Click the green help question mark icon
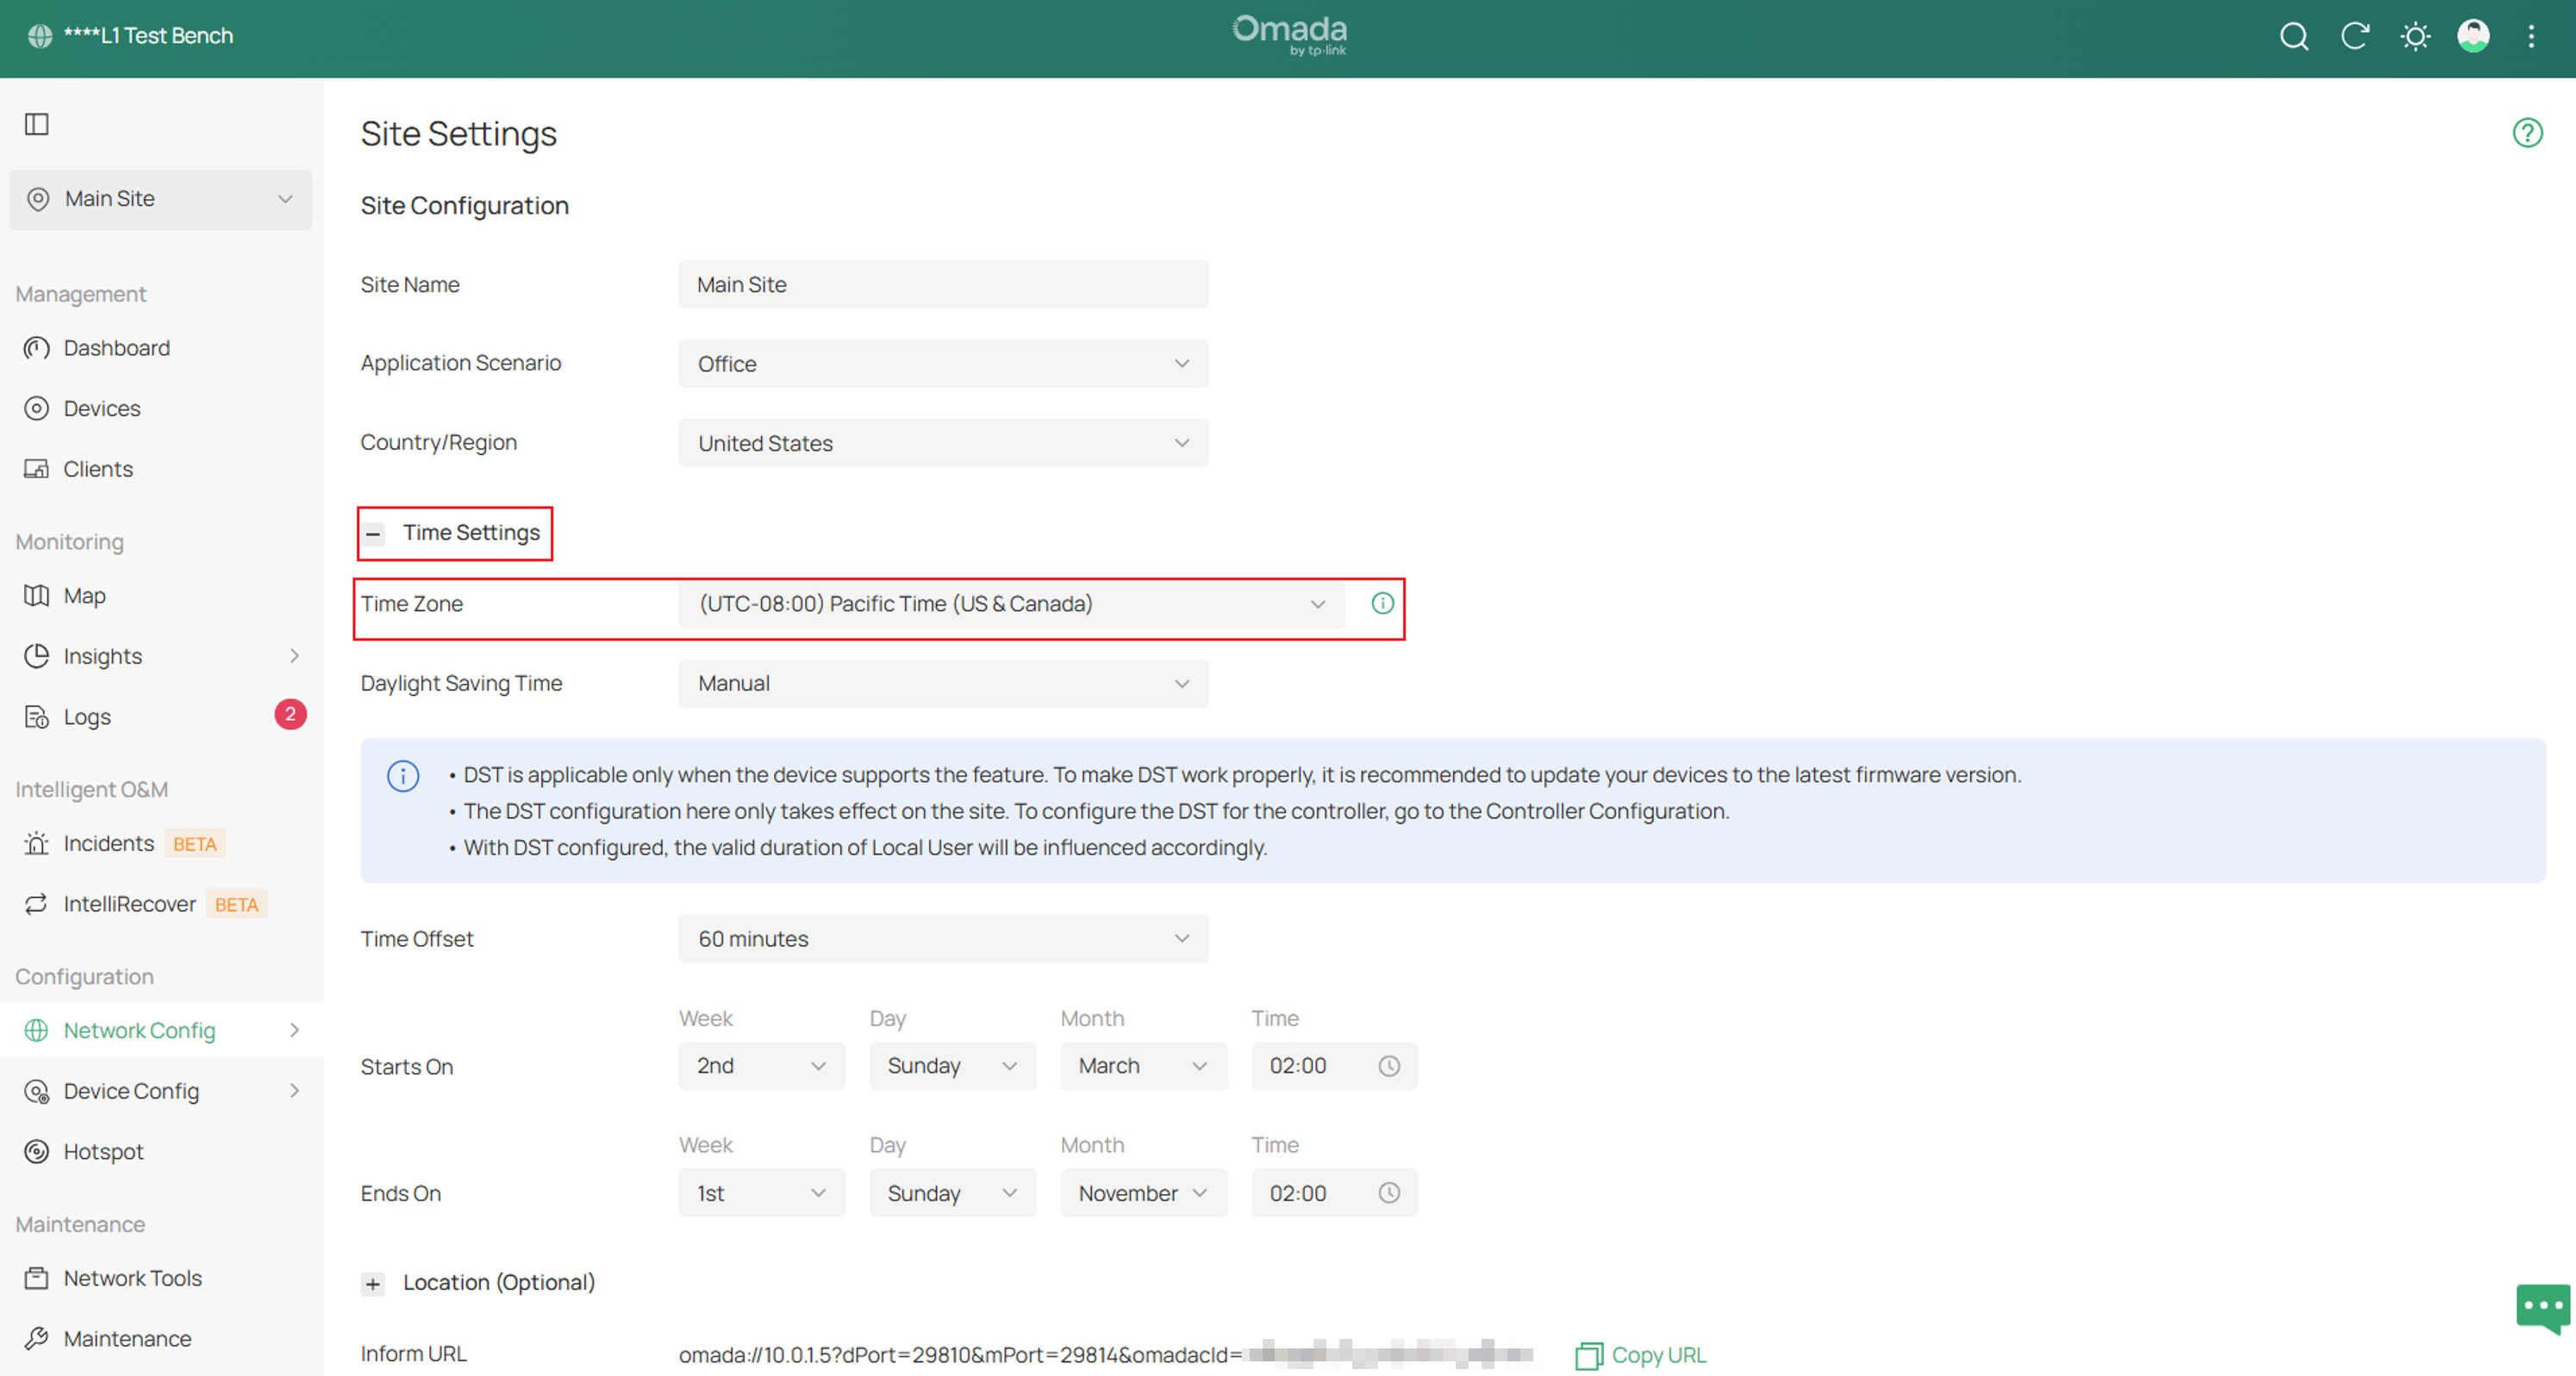 2527,132
